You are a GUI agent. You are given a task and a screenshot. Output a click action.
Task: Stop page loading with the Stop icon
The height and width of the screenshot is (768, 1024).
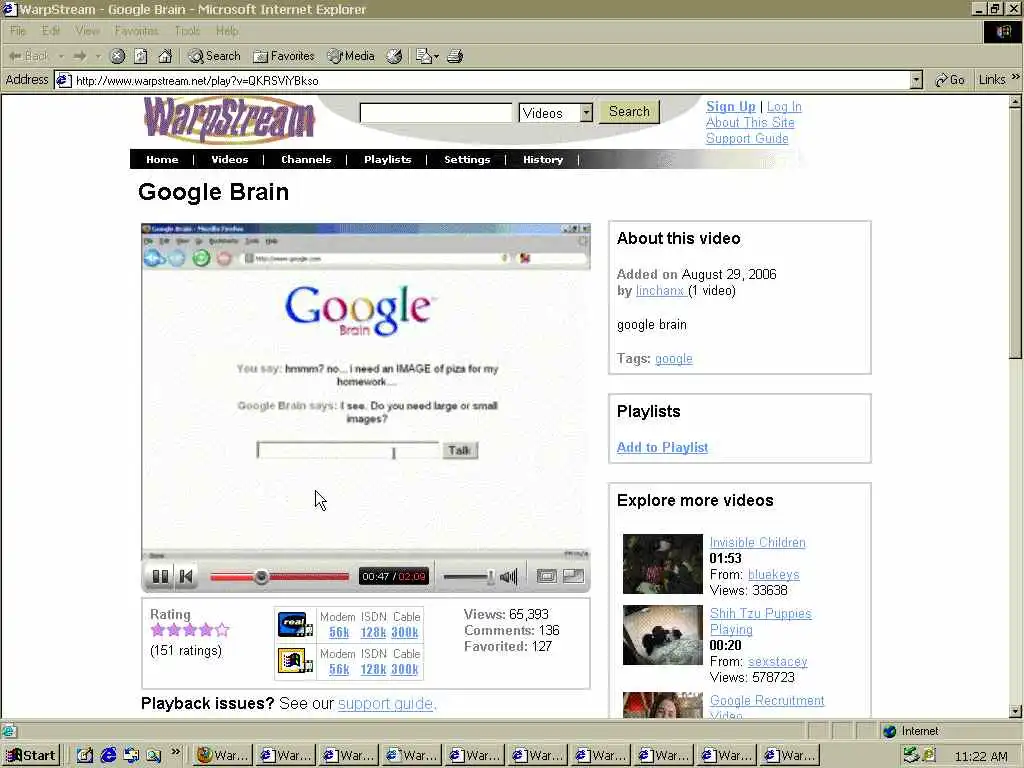pos(118,56)
